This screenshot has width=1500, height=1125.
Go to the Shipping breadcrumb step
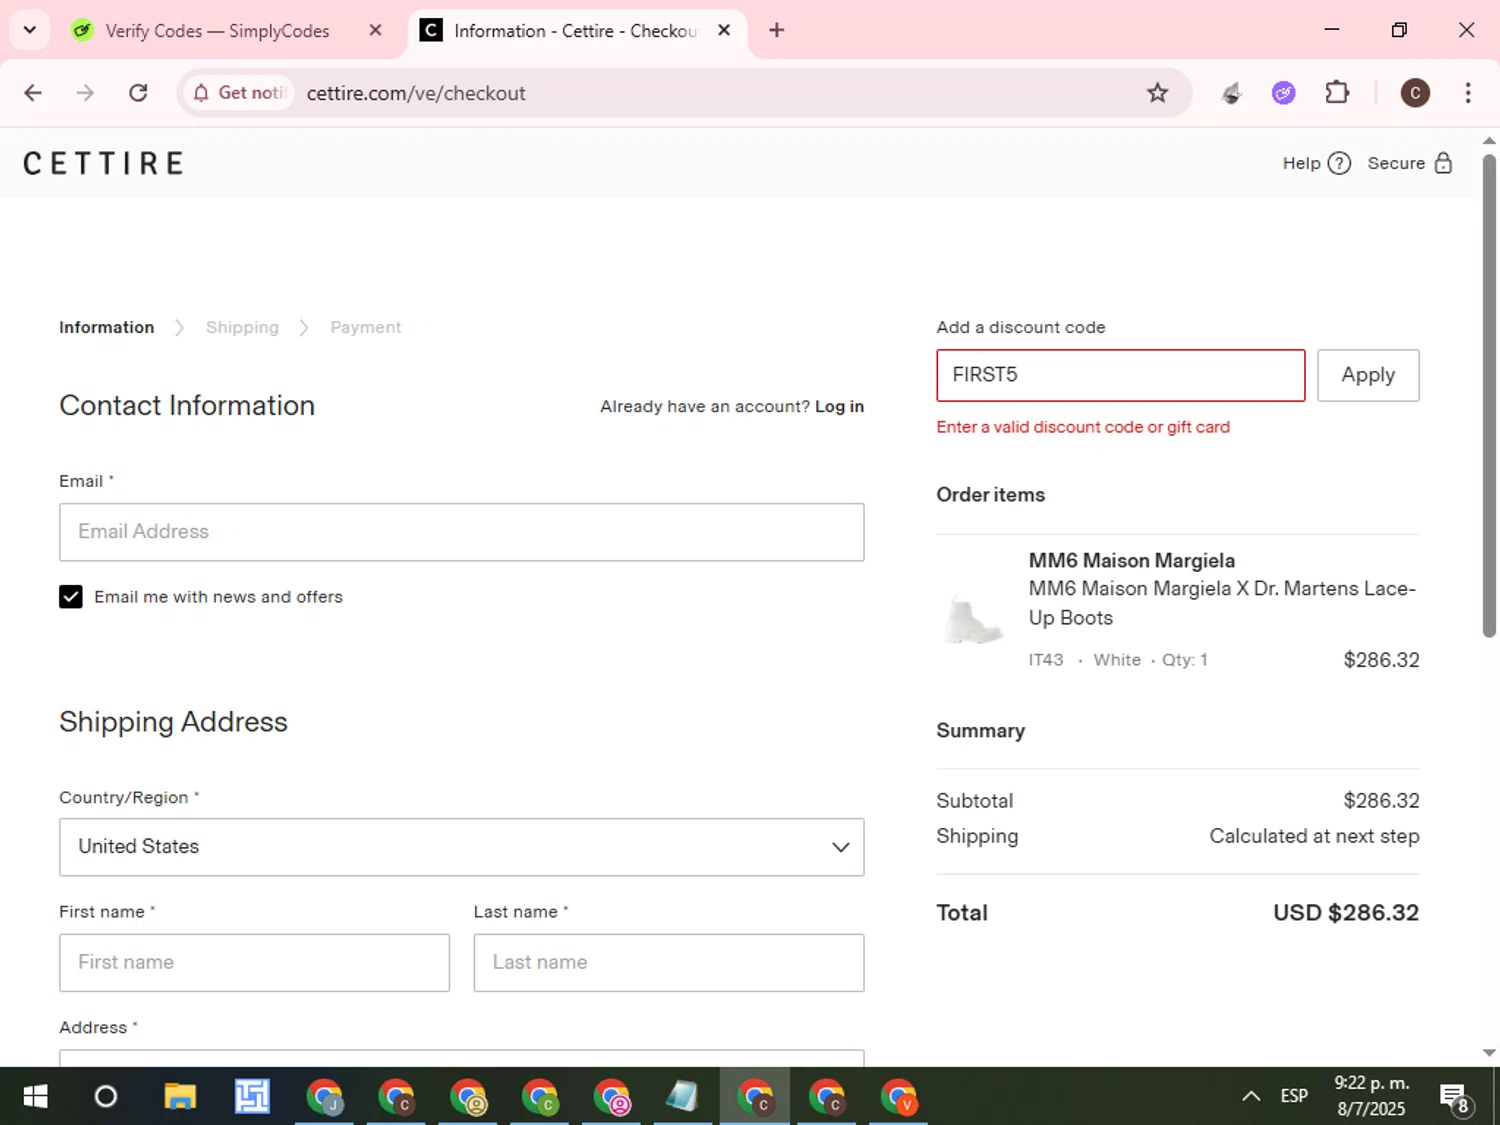tap(242, 328)
